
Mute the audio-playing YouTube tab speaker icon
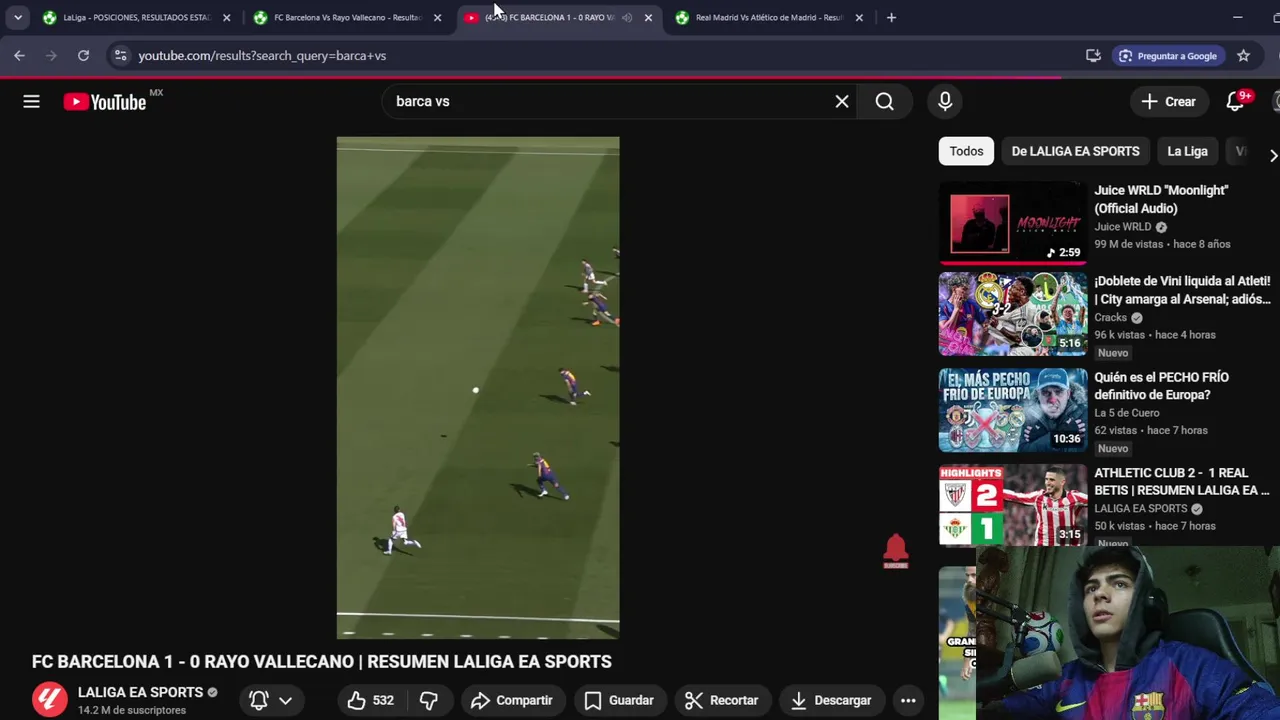627,17
